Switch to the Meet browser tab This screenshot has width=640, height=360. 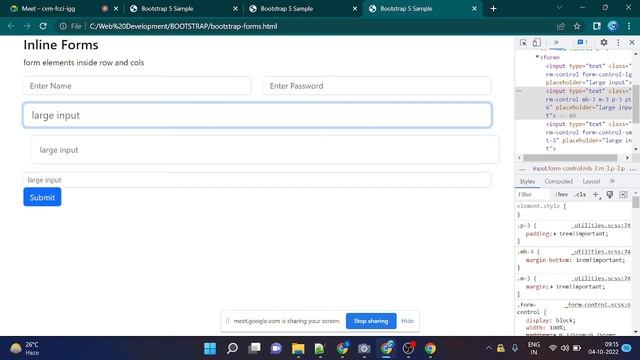click(49, 9)
